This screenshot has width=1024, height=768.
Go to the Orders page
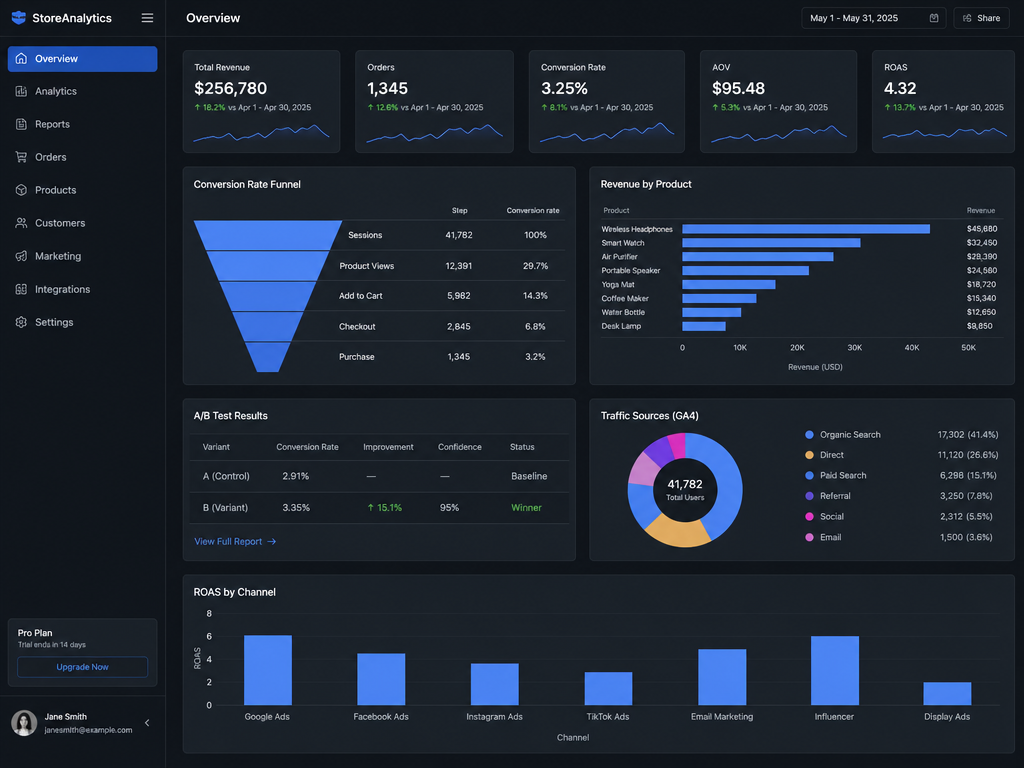(x=82, y=157)
